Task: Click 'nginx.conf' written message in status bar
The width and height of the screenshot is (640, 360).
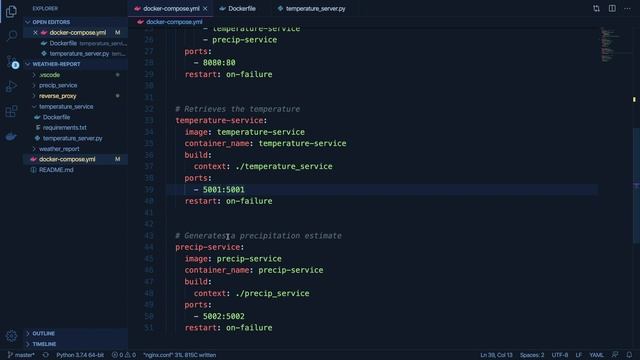Action: 180,355
